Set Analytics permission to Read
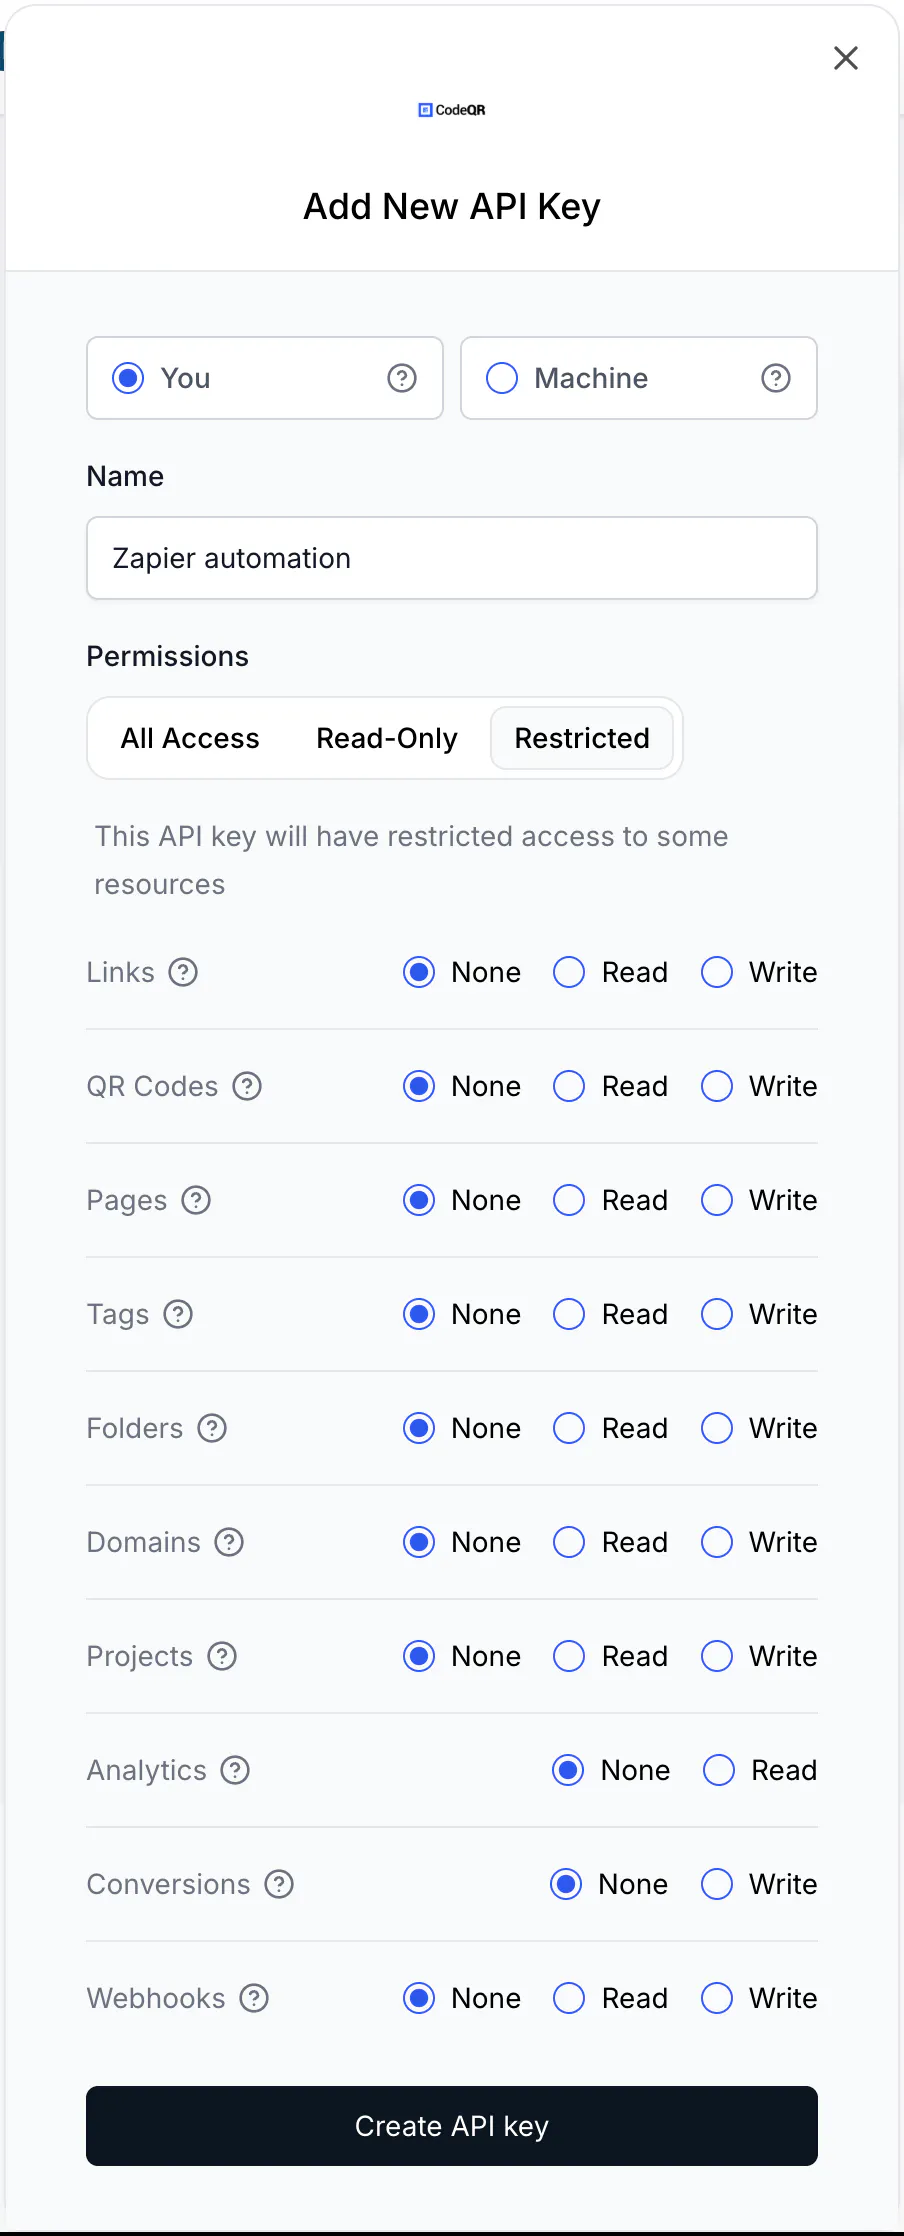The width and height of the screenshot is (904, 2236). (719, 1770)
